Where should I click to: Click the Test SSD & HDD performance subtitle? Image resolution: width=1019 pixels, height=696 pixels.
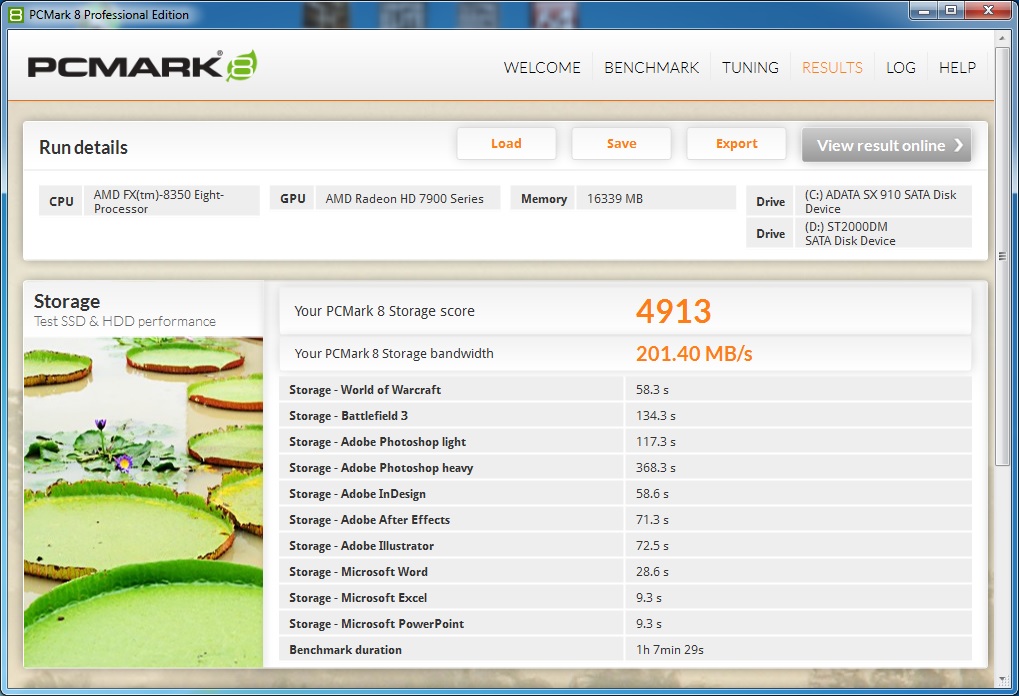(x=124, y=321)
